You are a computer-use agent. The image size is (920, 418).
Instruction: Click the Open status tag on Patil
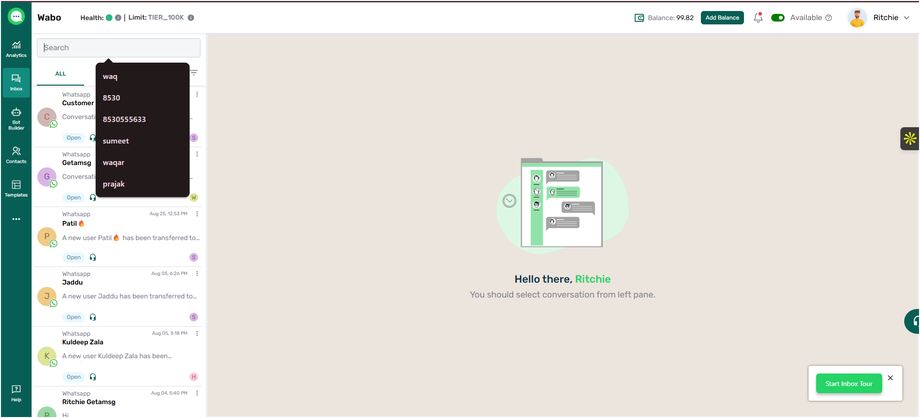tap(73, 257)
